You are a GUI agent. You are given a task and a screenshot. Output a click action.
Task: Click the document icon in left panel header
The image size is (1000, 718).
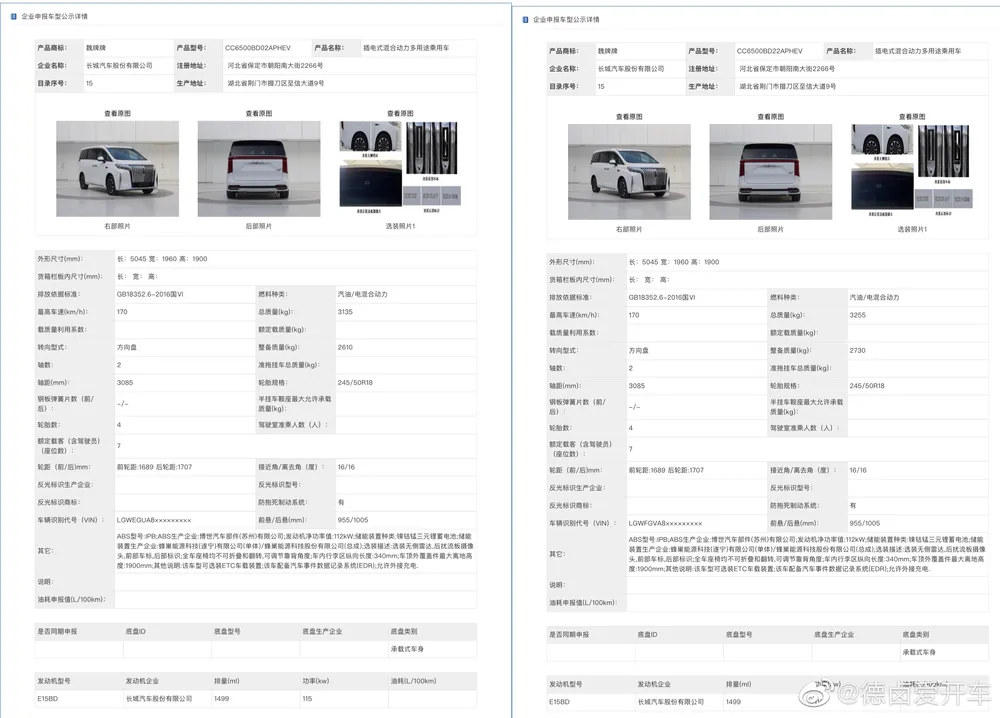(x=13, y=18)
